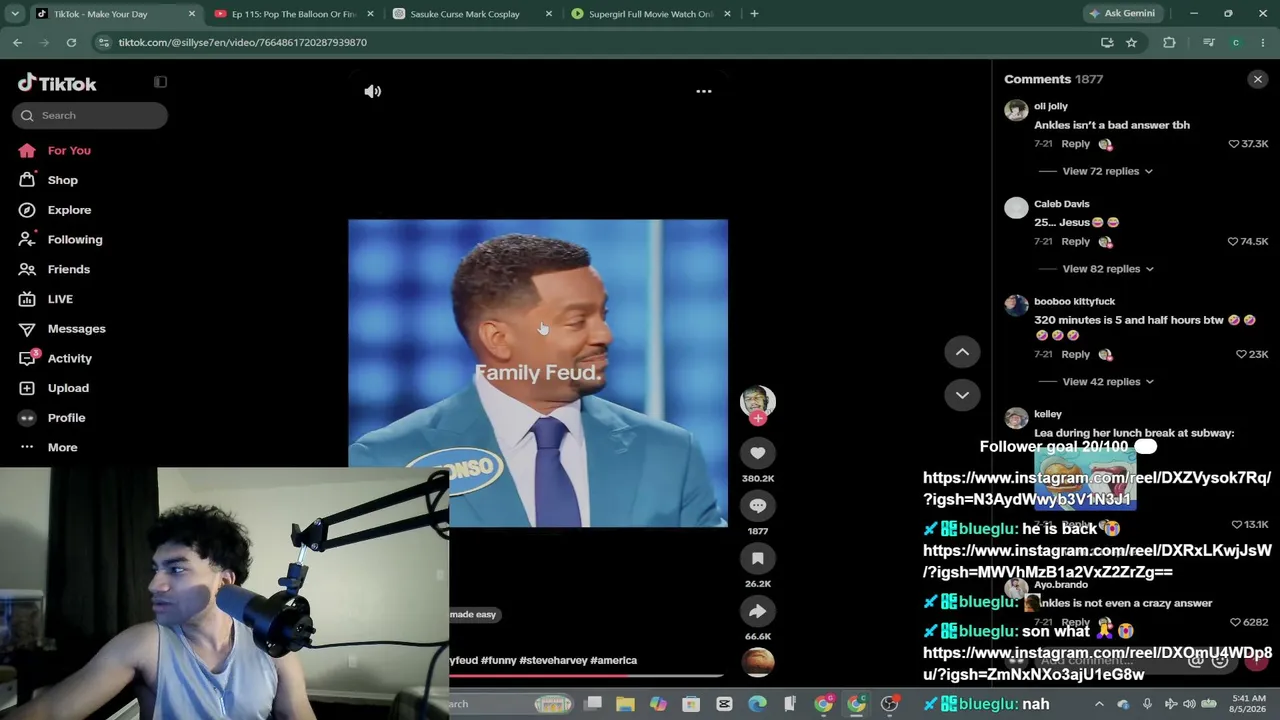Open the Chrome profile avatar menu
The width and height of the screenshot is (1280, 720).
tap(1236, 43)
